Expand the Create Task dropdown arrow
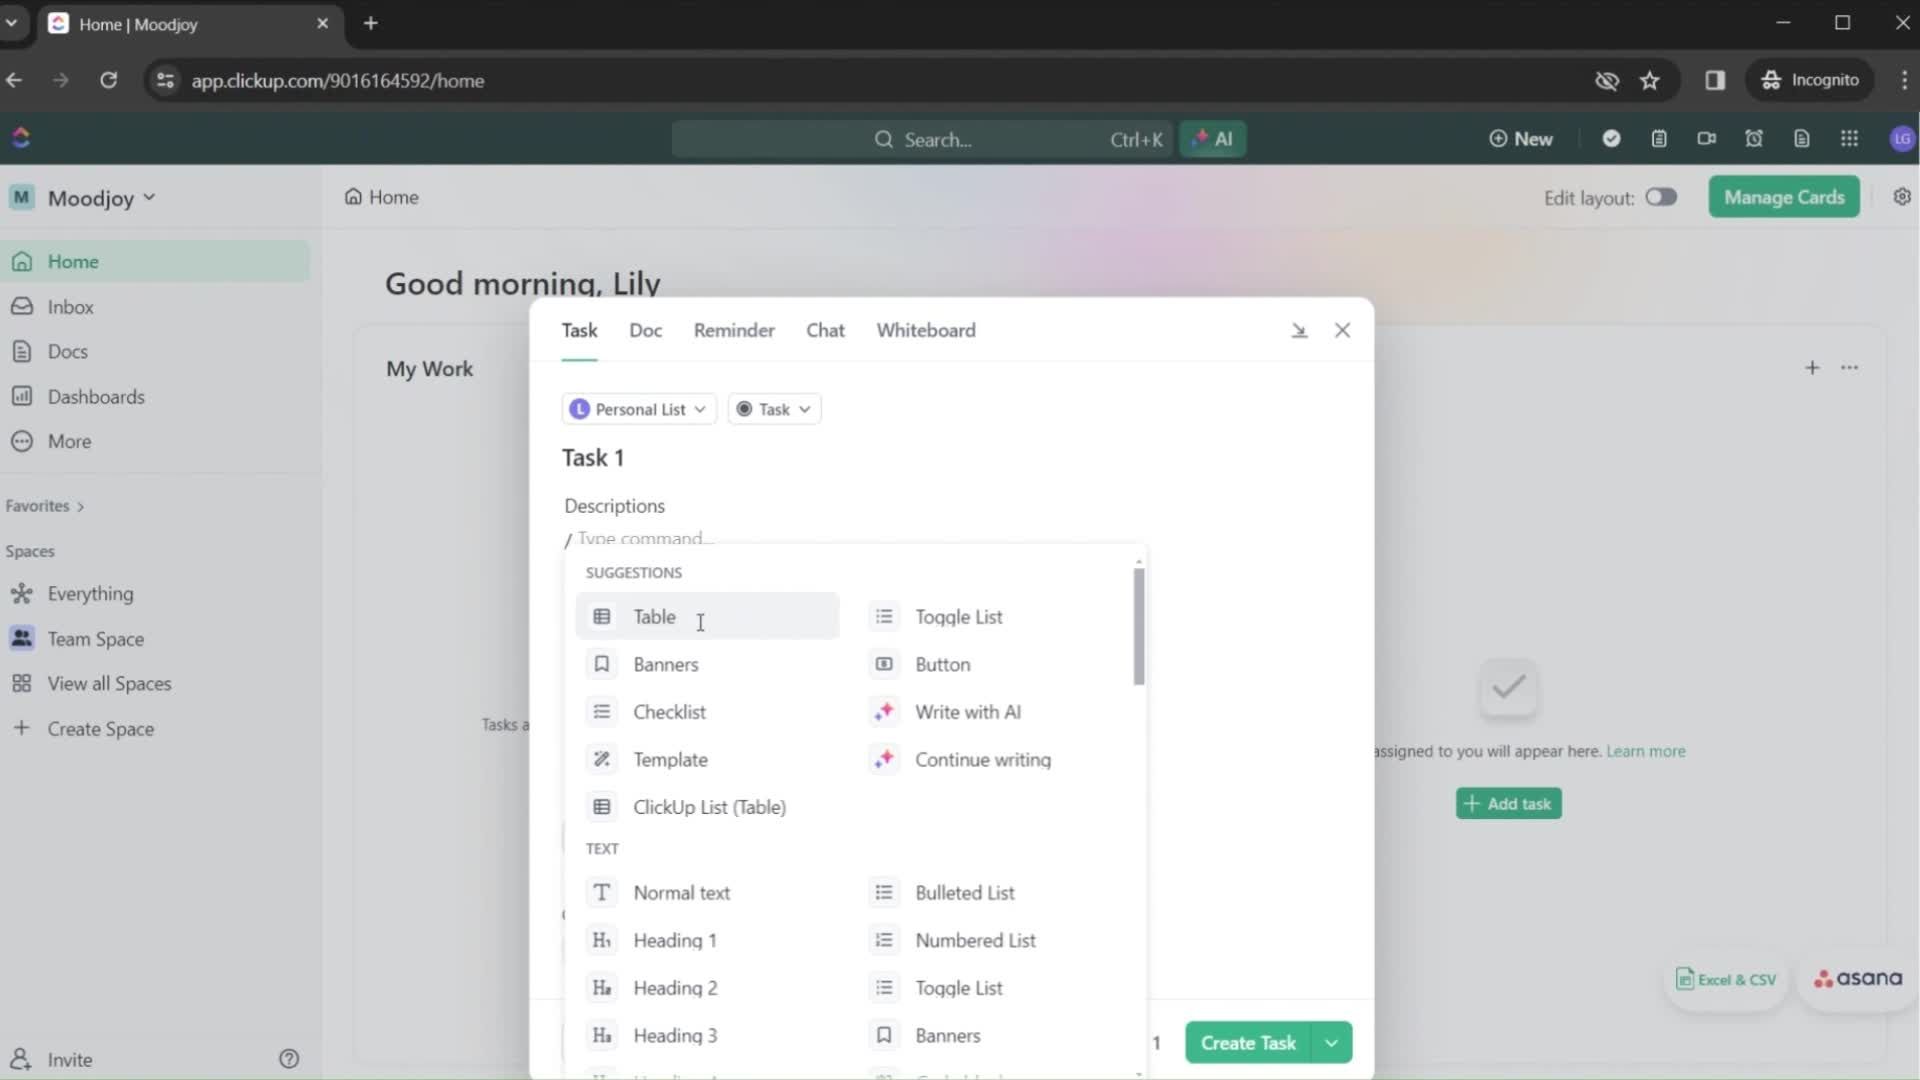 pos(1331,1043)
